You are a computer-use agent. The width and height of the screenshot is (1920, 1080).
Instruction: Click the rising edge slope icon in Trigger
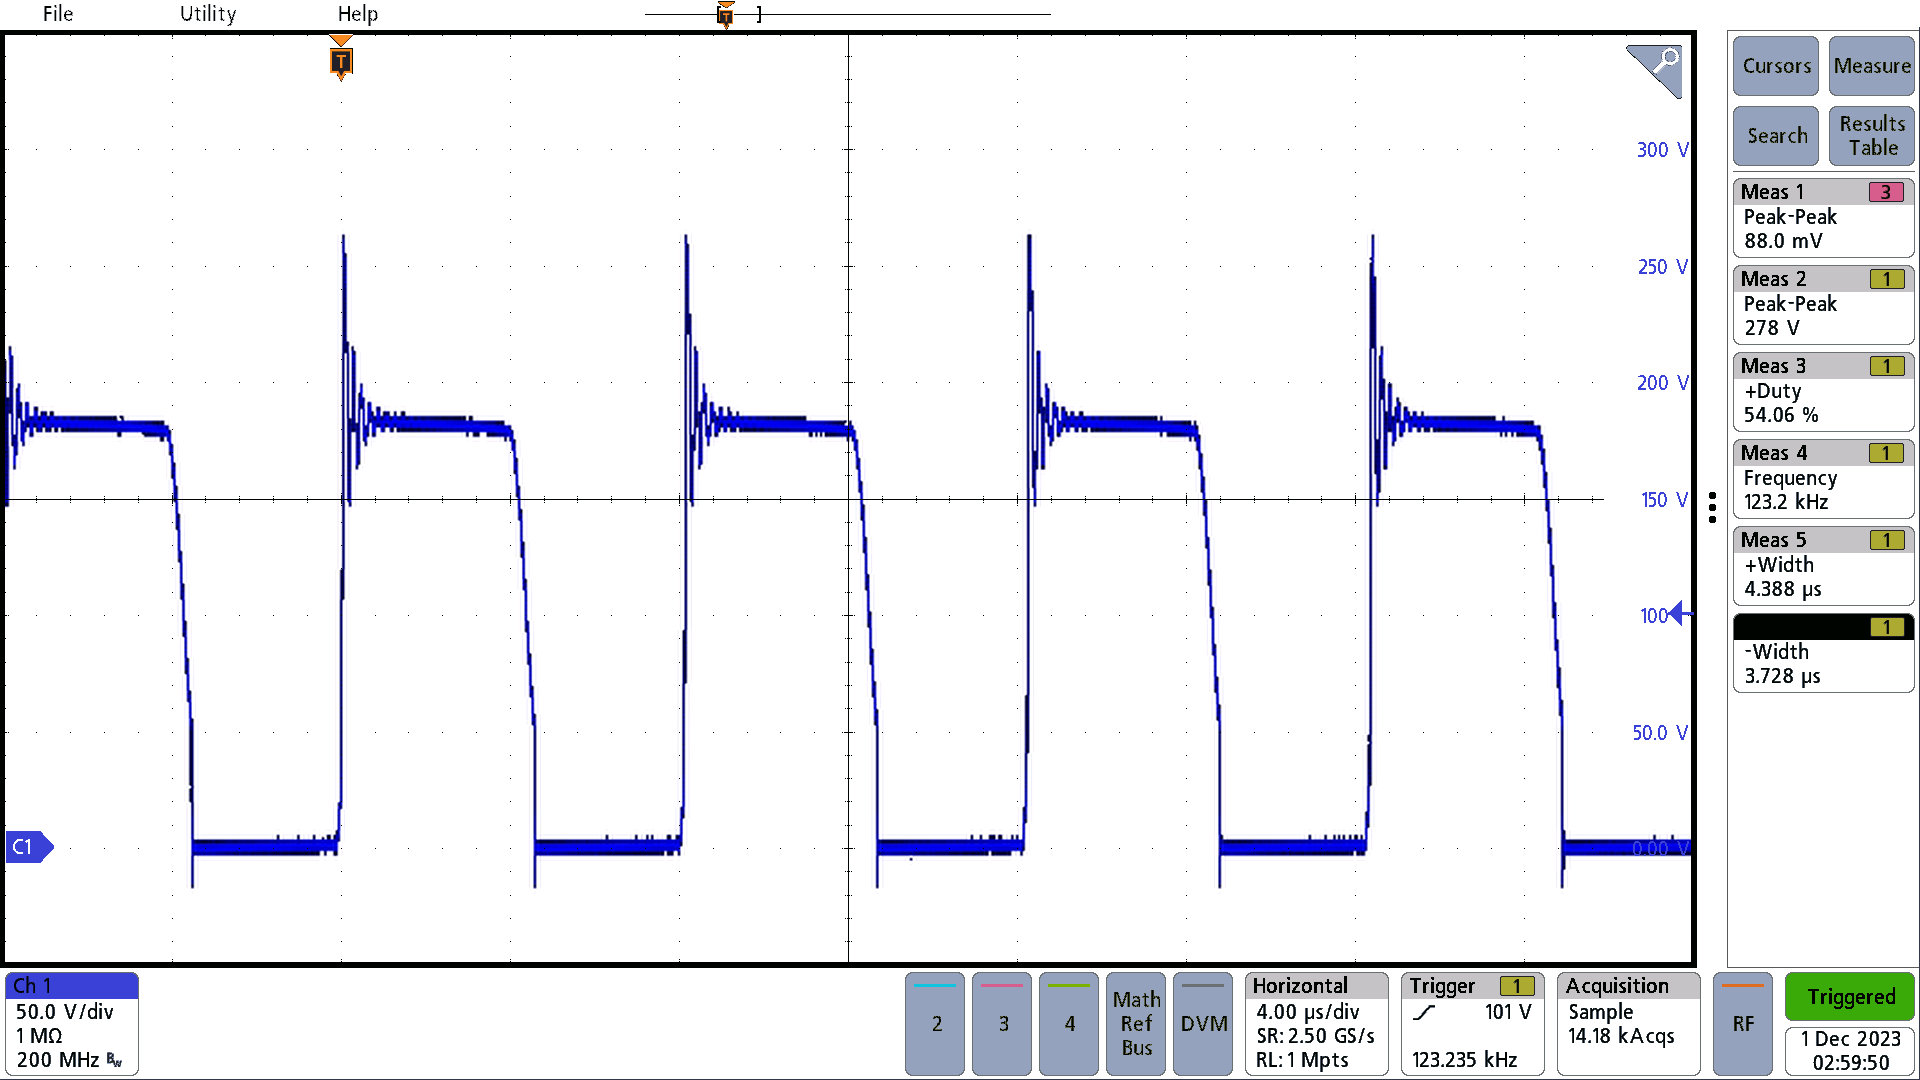[1424, 1013]
